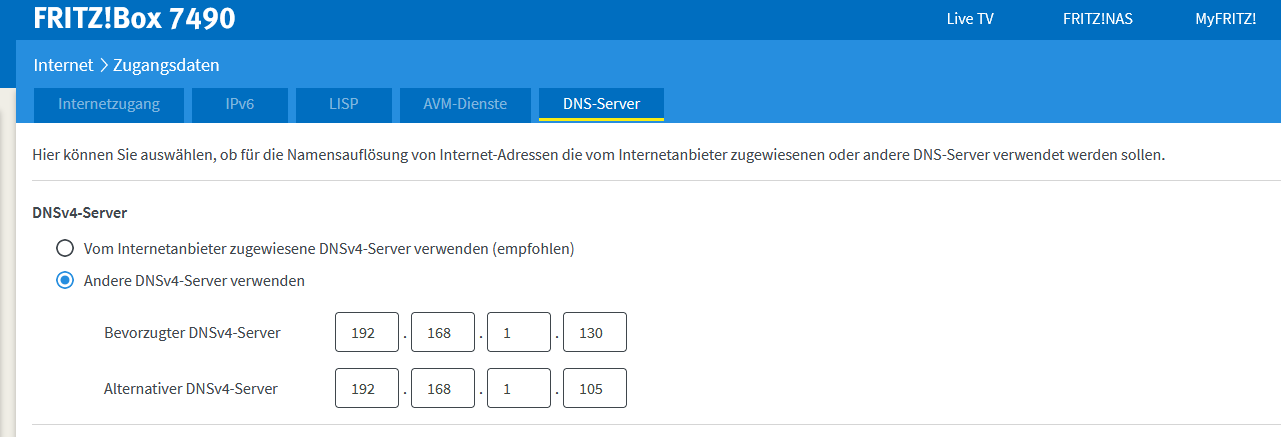Switch to the IPv6 tab

[x=240, y=104]
